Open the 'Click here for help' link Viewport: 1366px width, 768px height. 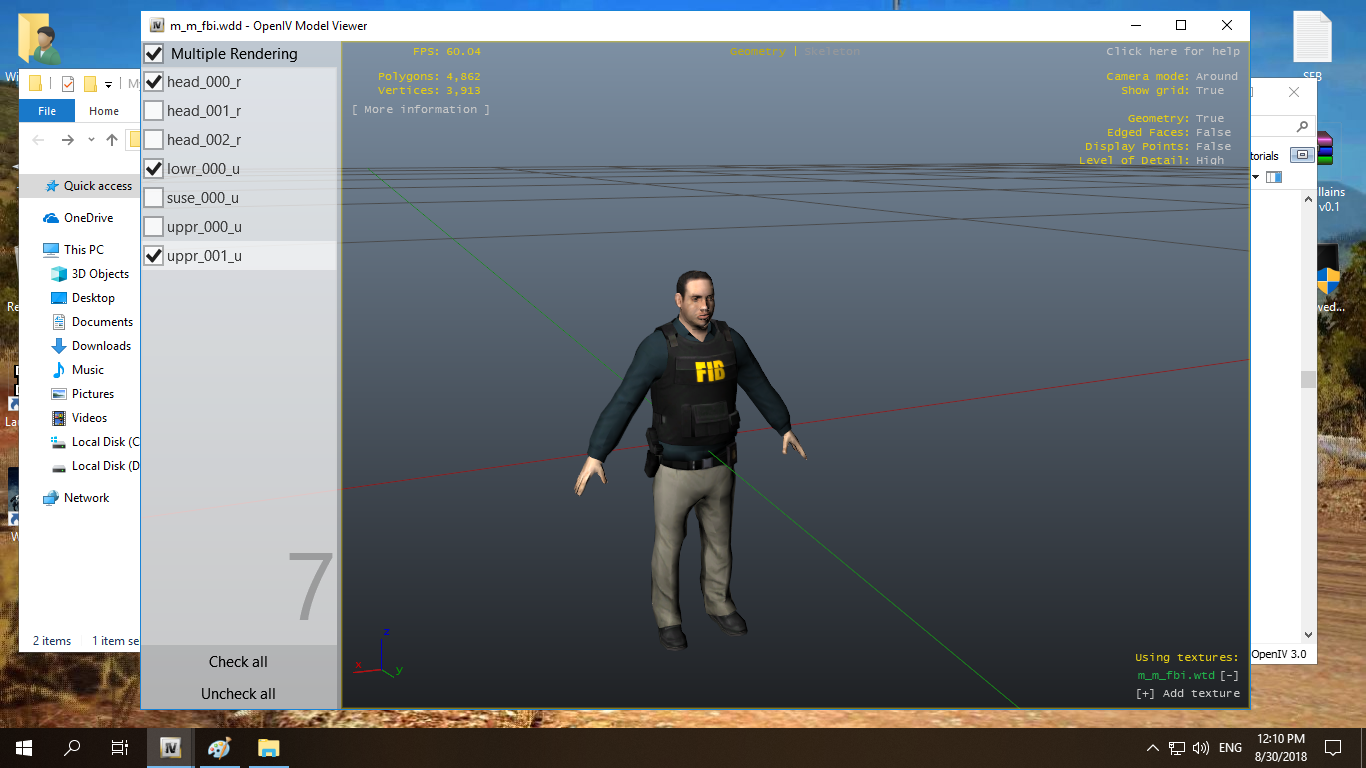pyautogui.click(x=1173, y=52)
